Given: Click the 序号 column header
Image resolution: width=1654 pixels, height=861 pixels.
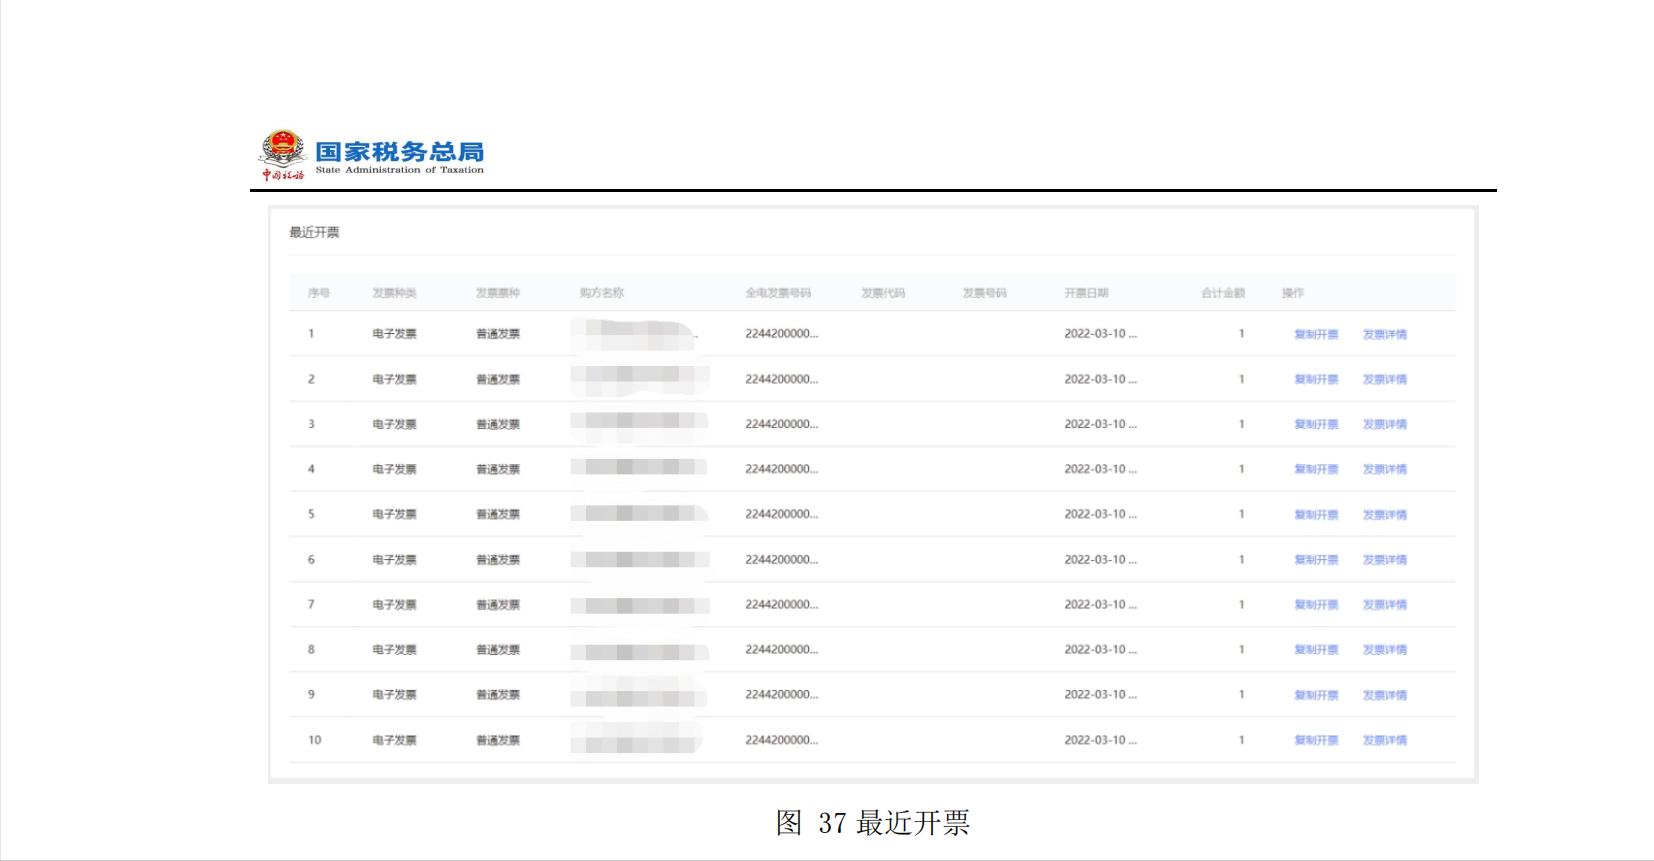Looking at the screenshot, I should pos(318,293).
